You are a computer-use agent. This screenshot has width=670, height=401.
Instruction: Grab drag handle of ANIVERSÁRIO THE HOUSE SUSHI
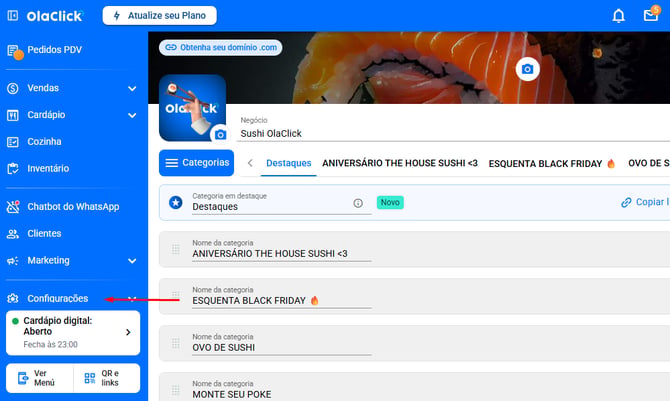click(x=176, y=249)
